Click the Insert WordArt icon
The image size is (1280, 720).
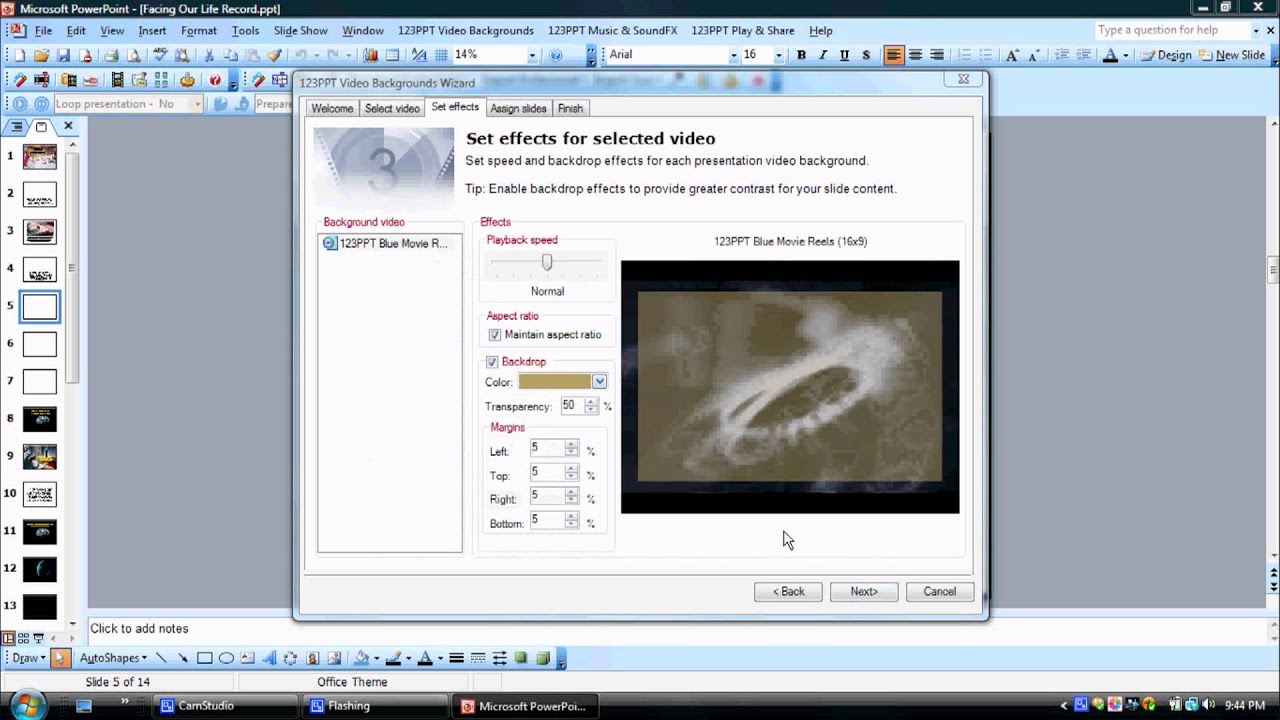(269, 658)
